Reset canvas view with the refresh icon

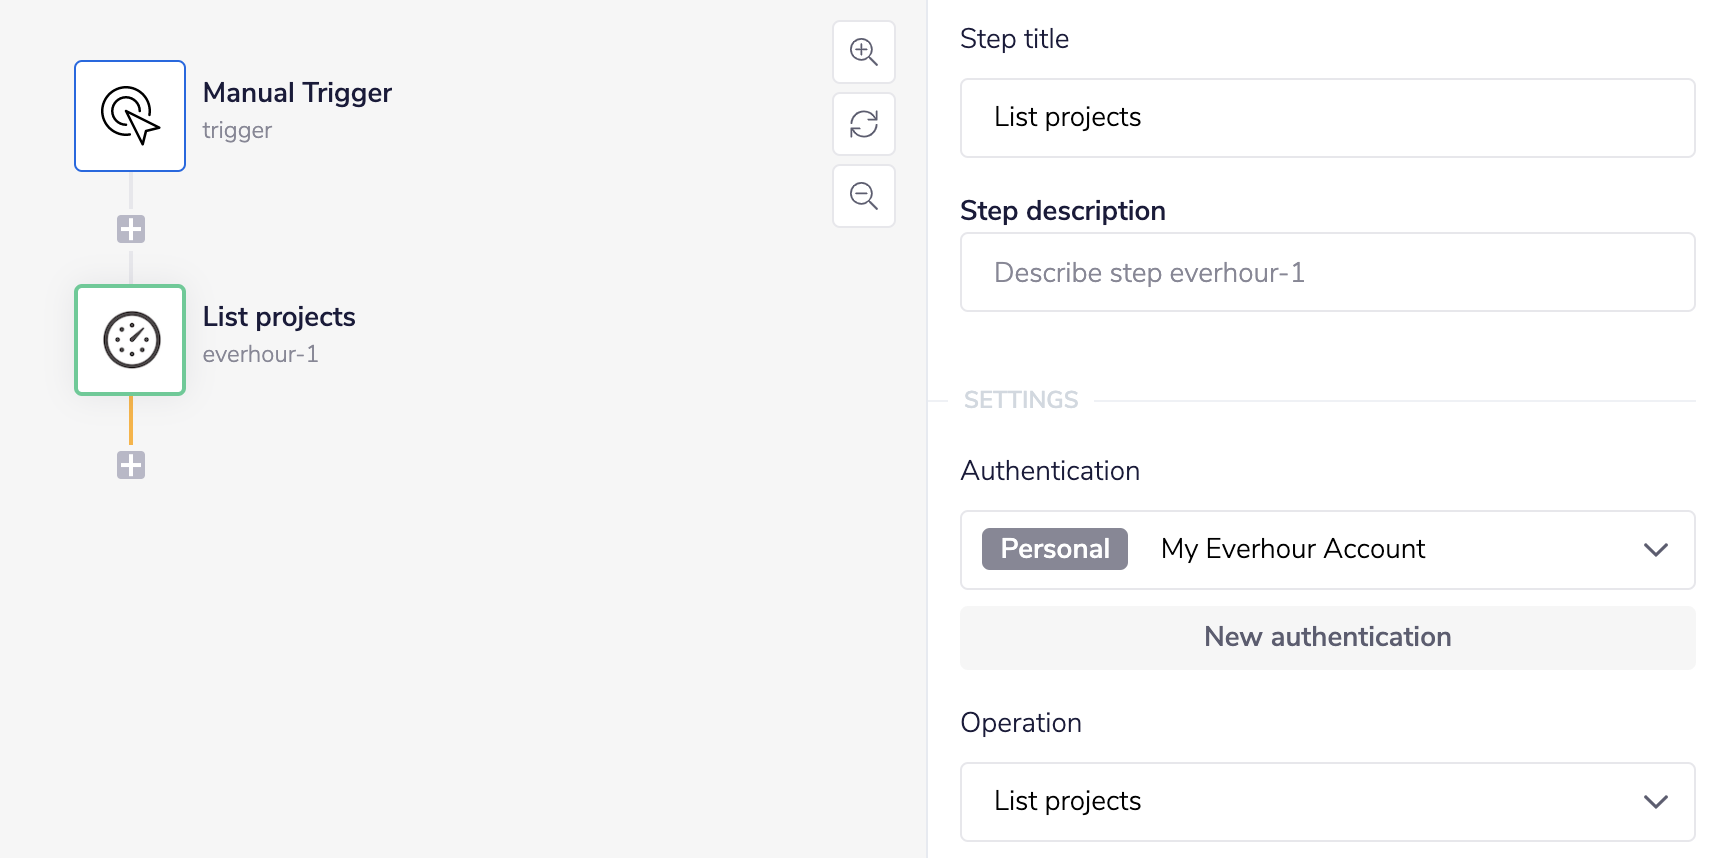coord(864,124)
